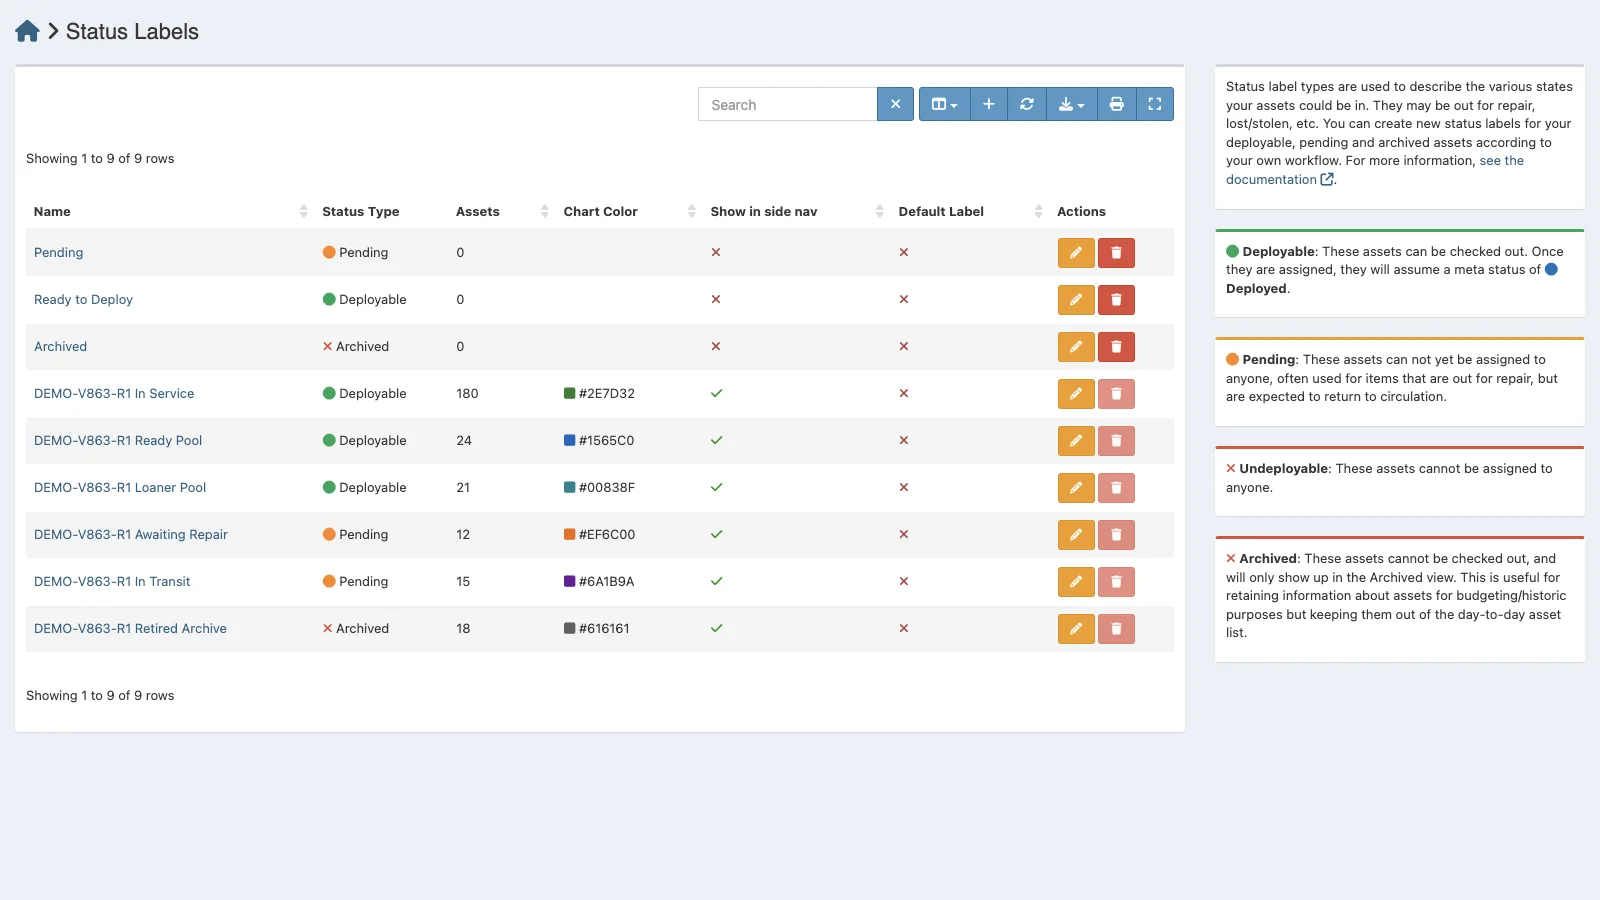Sort table by Chart Color column

(x=629, y=211)
